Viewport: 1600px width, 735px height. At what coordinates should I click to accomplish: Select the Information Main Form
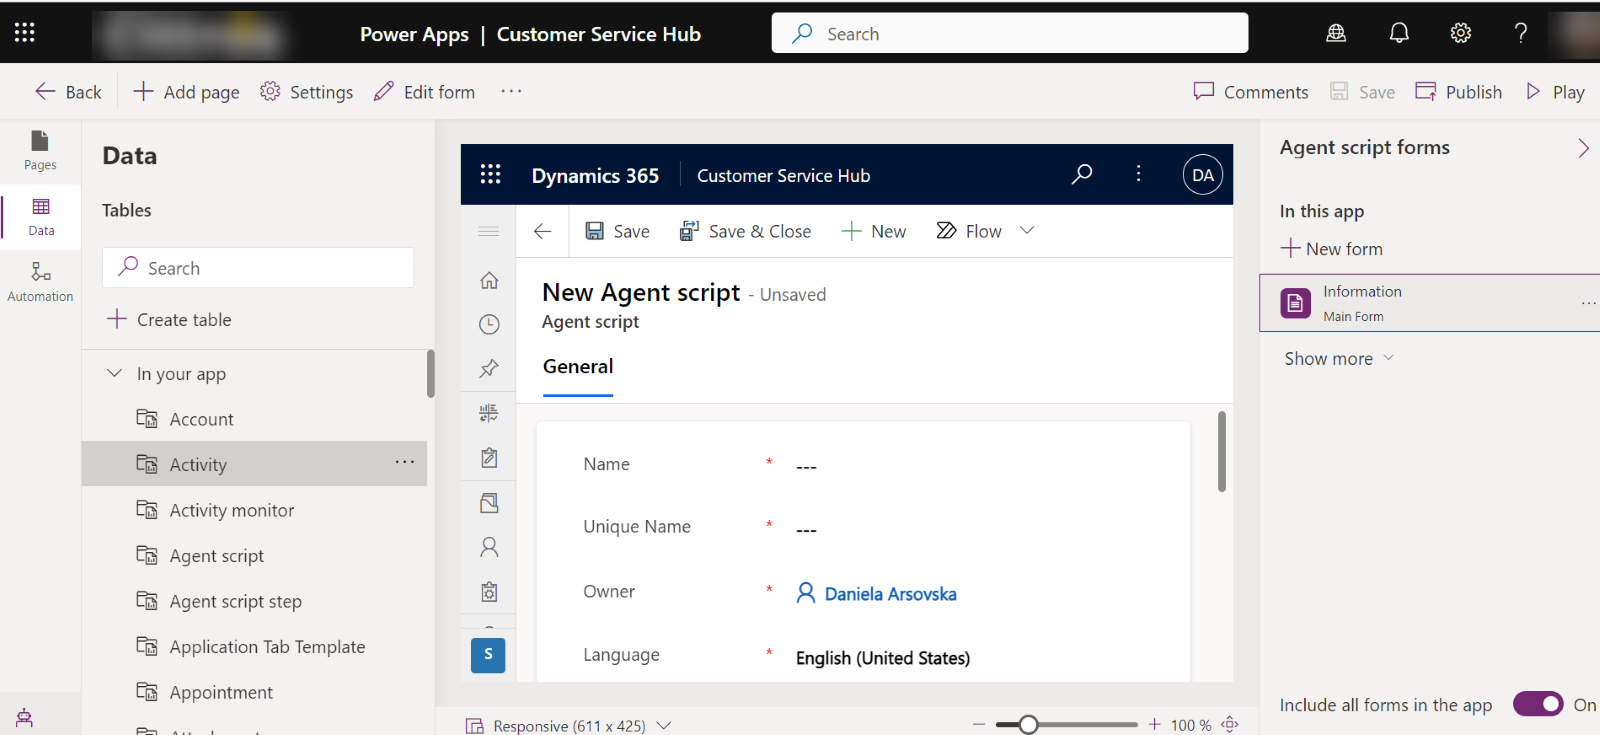click(x=1429, y=303)
